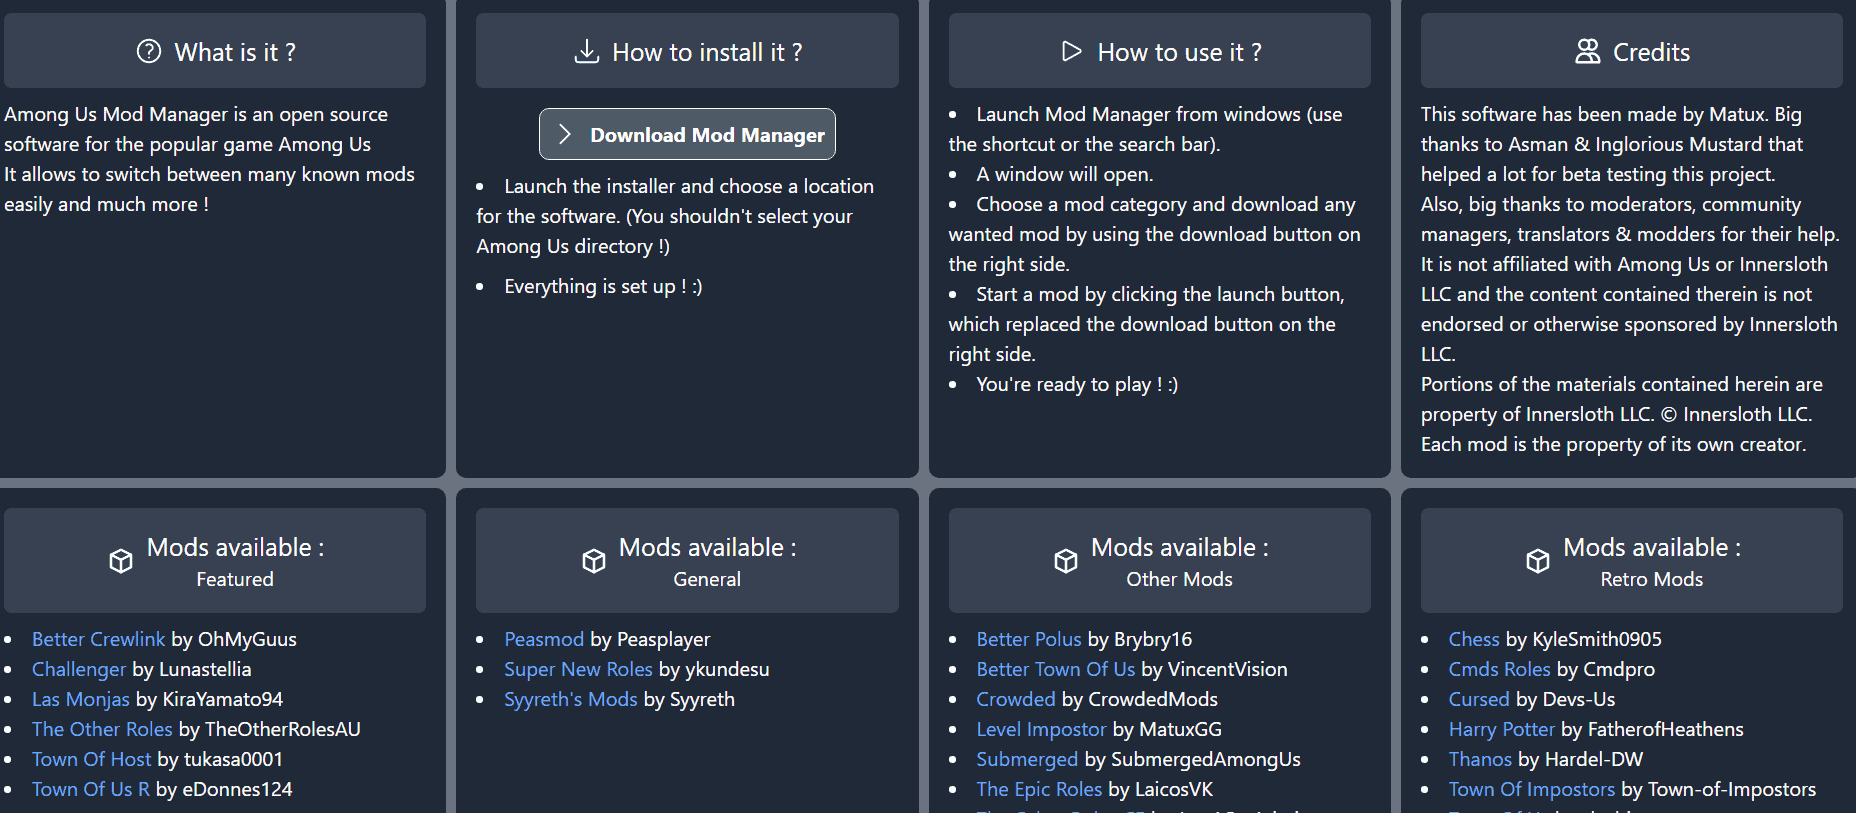This screenshot has height=813, width=1856.
Task: Click the How to install it ? heading
Action: tap(707, 52)
